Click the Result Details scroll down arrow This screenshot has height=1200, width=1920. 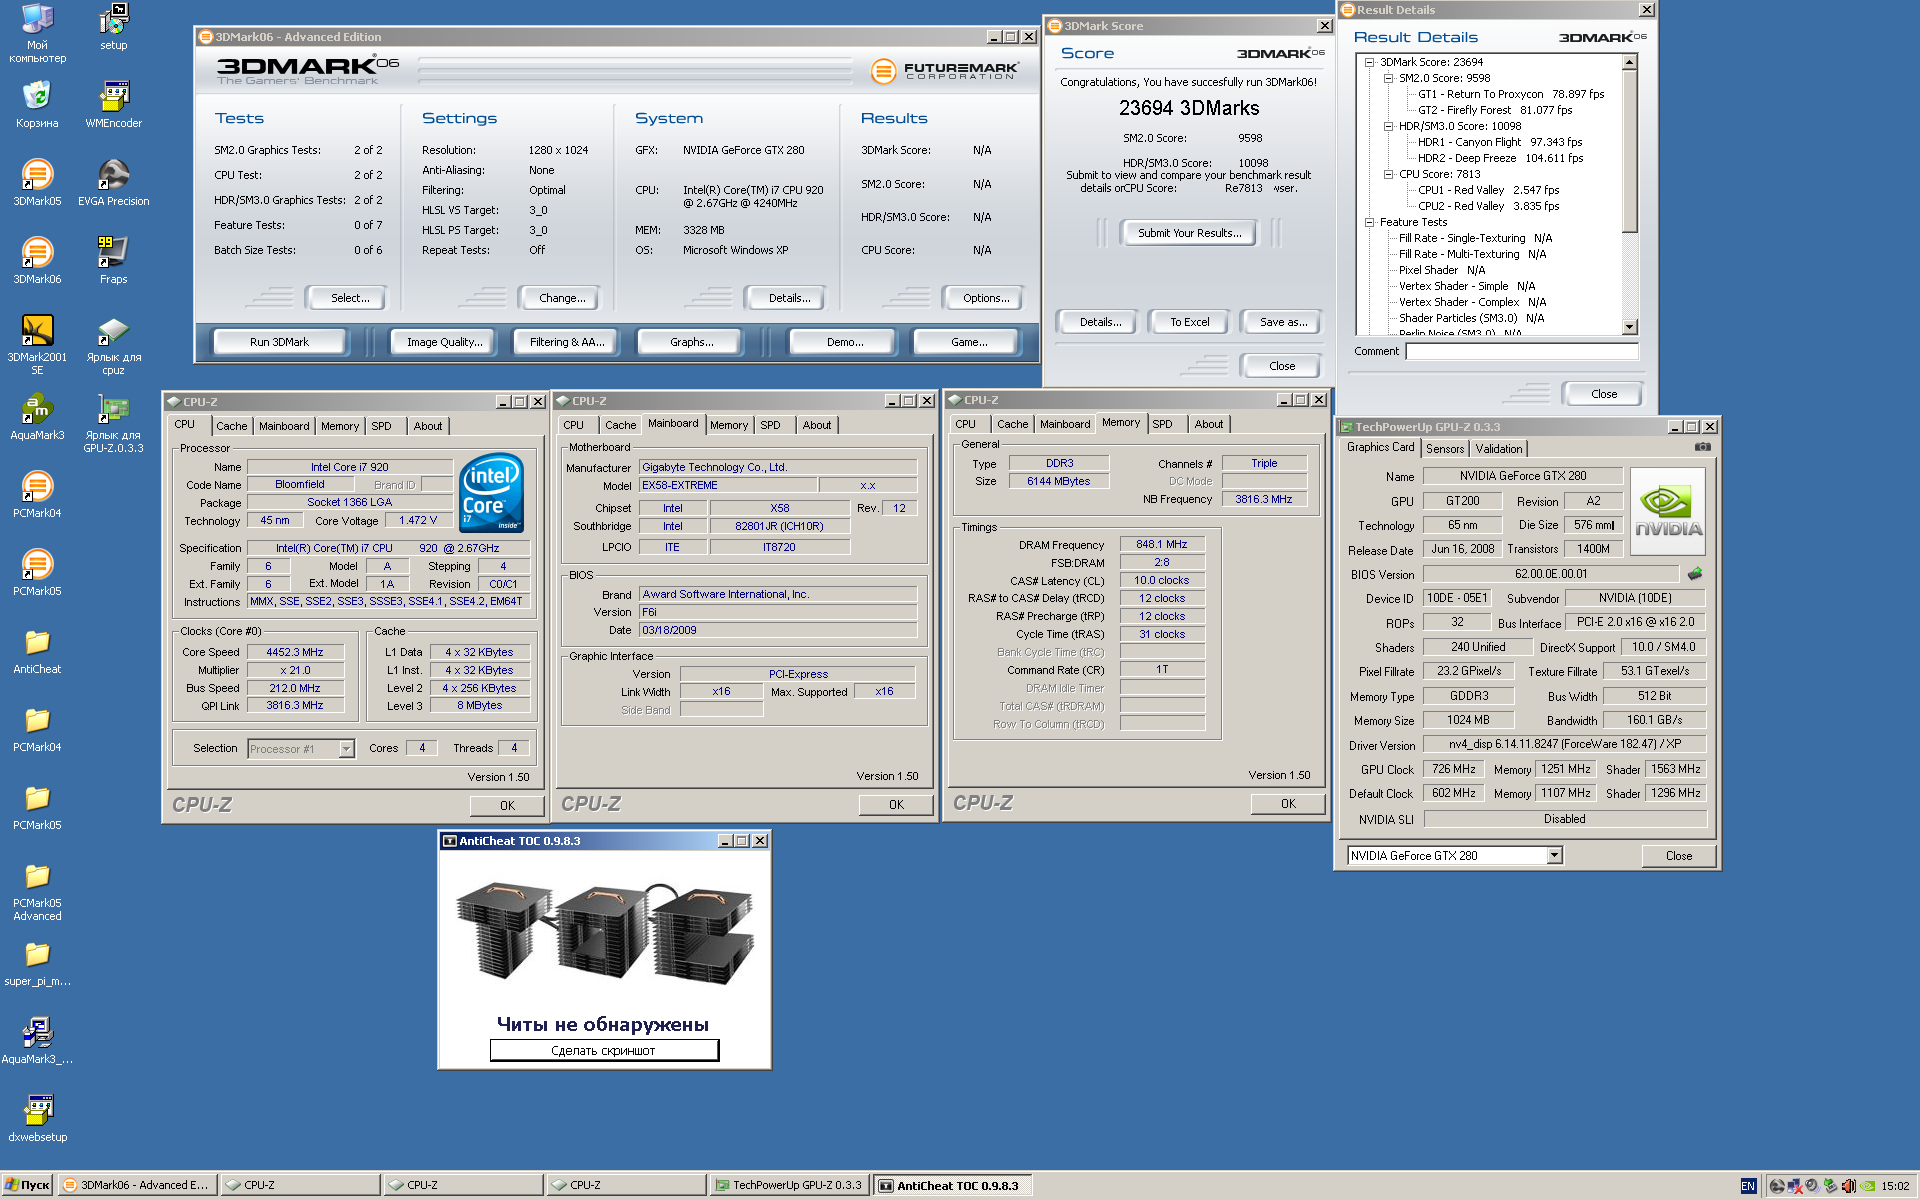click(x=1629, y=326)
